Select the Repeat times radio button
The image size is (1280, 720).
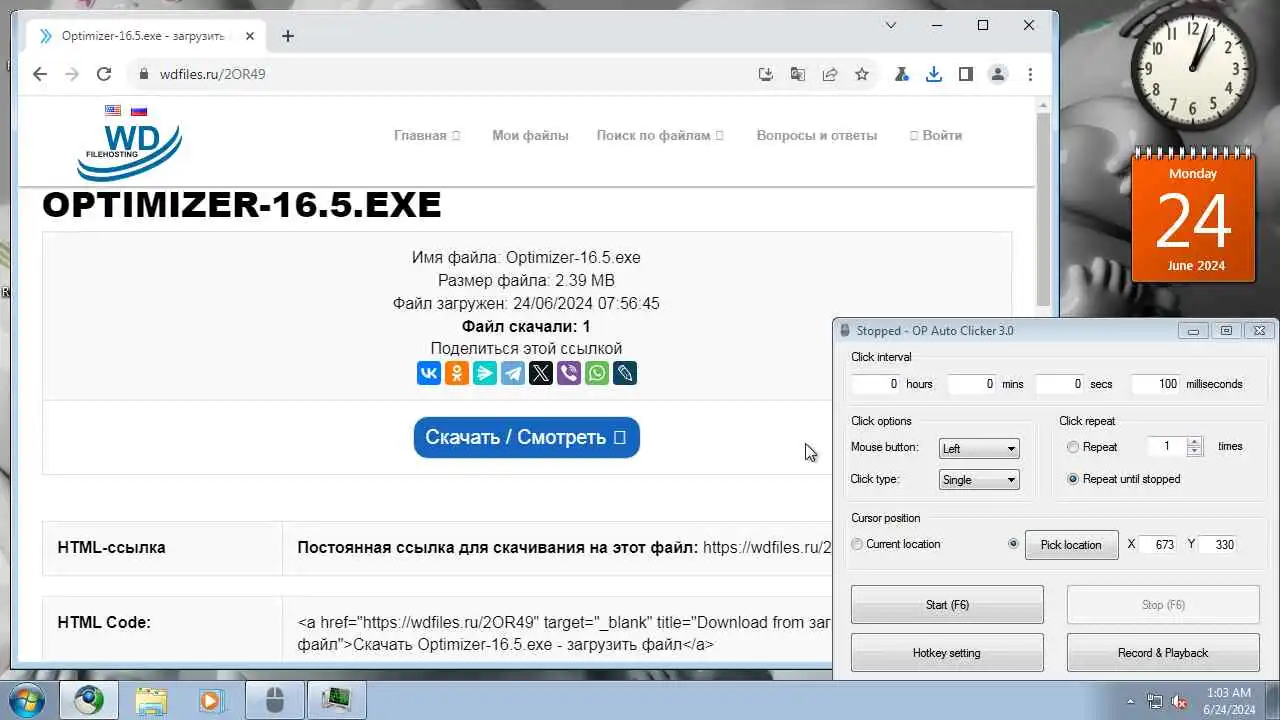click(1073, 447)
